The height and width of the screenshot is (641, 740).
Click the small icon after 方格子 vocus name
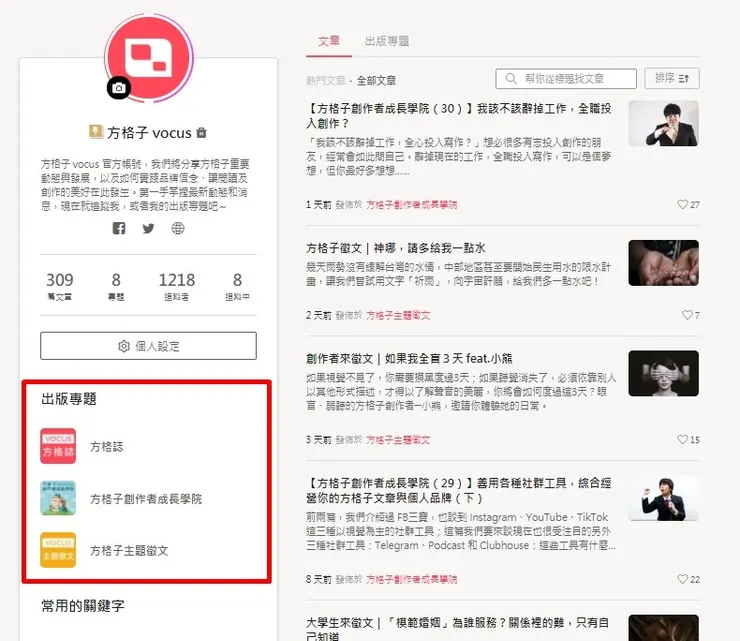point(202,133)
